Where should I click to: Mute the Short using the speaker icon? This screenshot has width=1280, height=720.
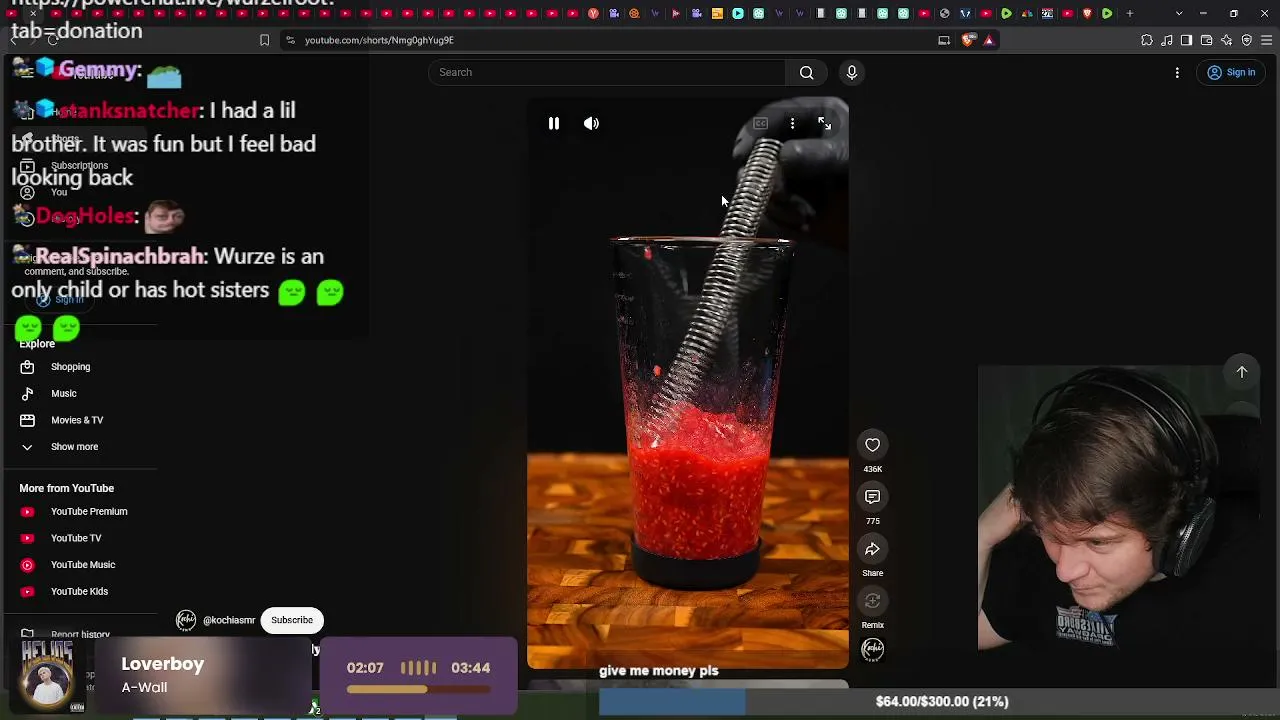coord(591,123)
